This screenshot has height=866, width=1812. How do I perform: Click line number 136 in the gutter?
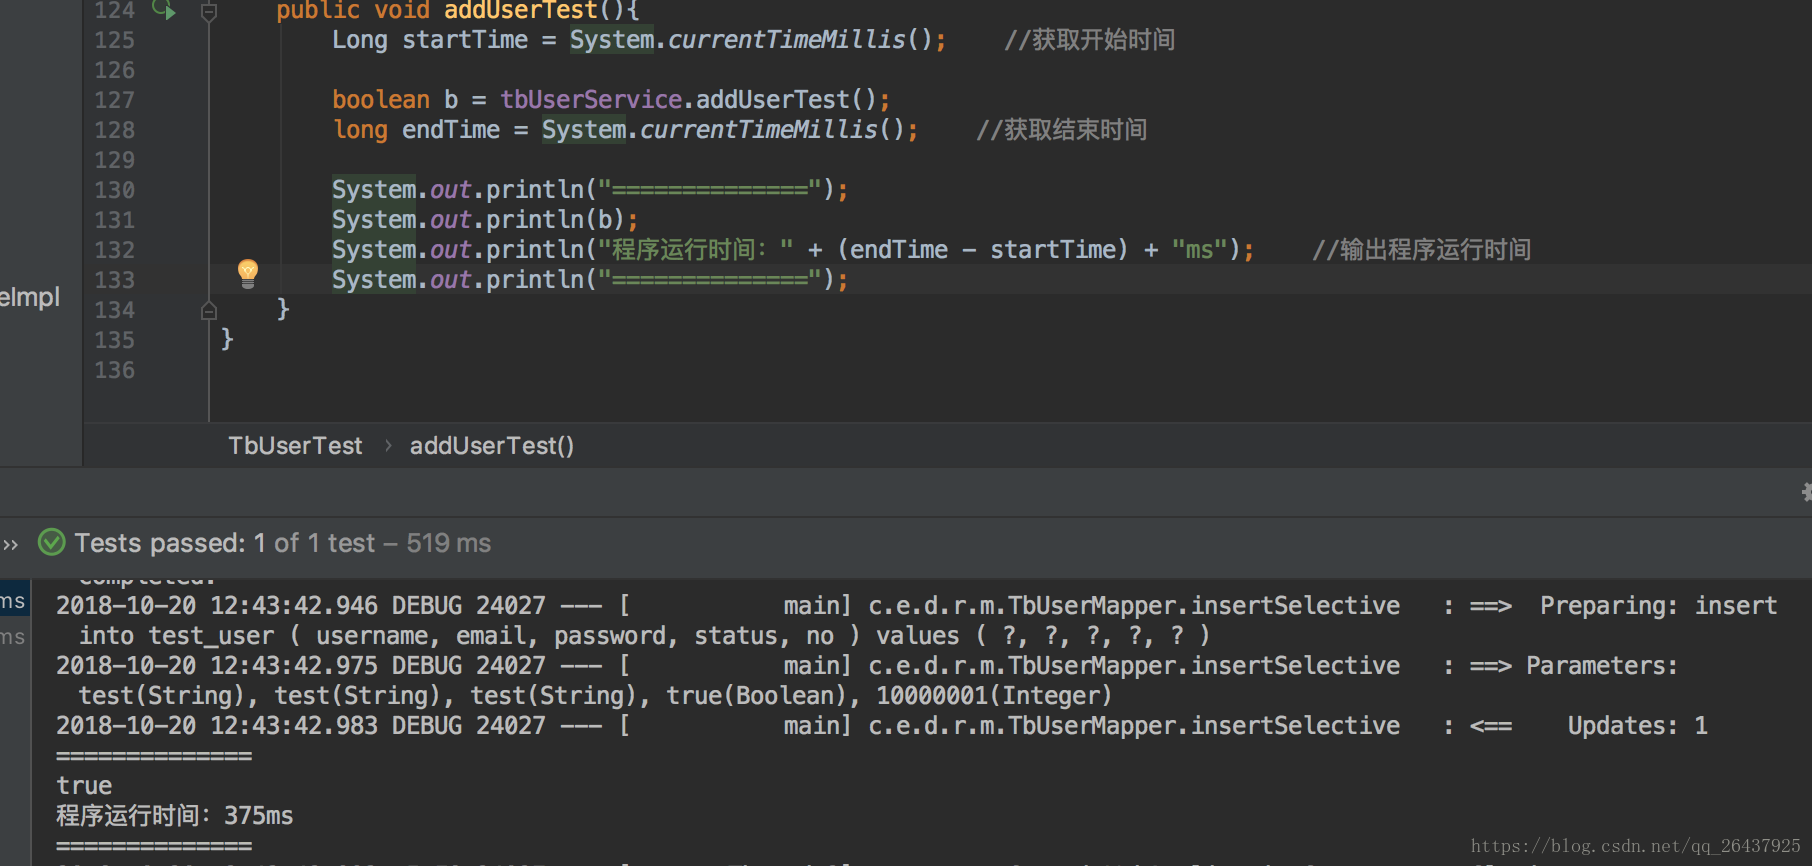114,370
